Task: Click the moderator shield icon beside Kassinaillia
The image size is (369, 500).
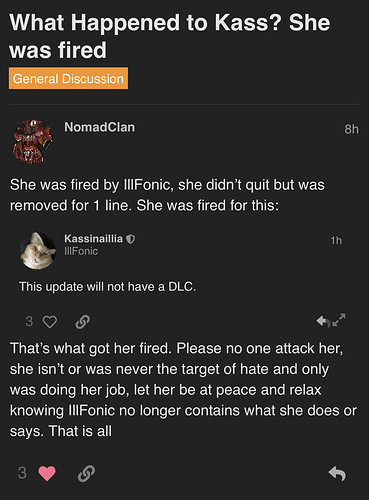Action: (131, 239)
